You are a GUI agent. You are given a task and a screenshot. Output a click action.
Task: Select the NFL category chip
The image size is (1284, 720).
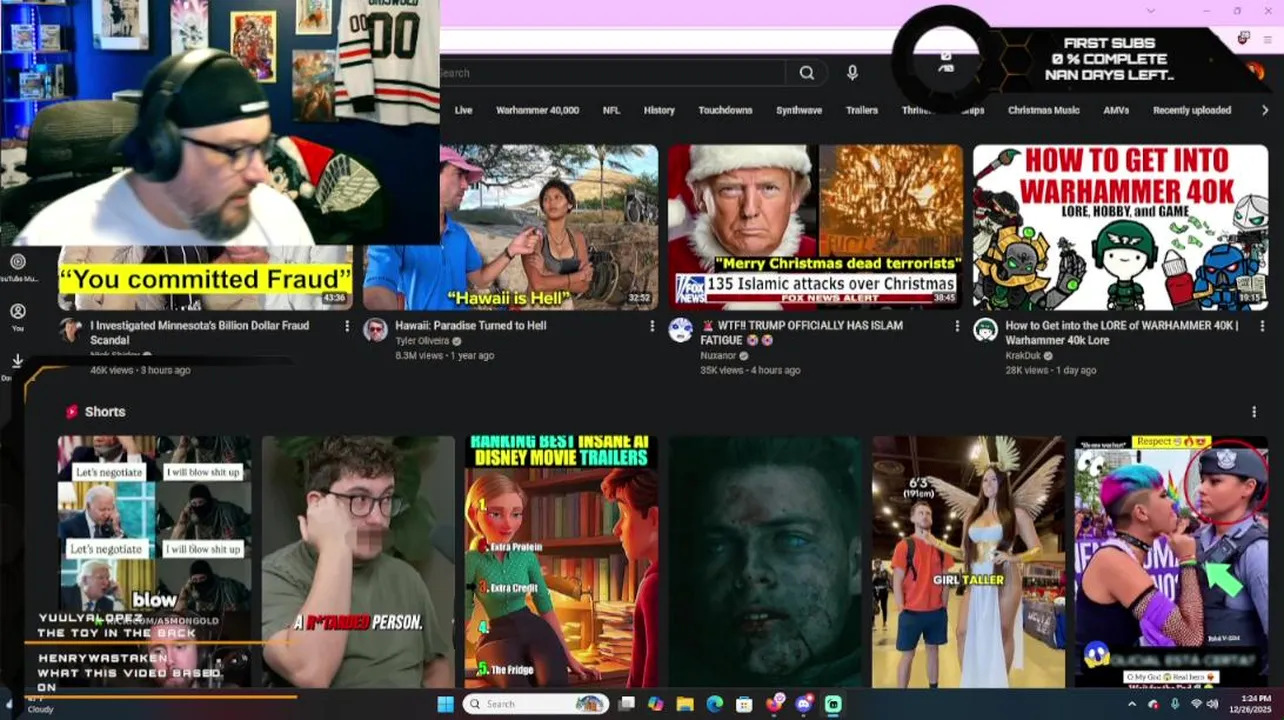click(x=611, y=111)
